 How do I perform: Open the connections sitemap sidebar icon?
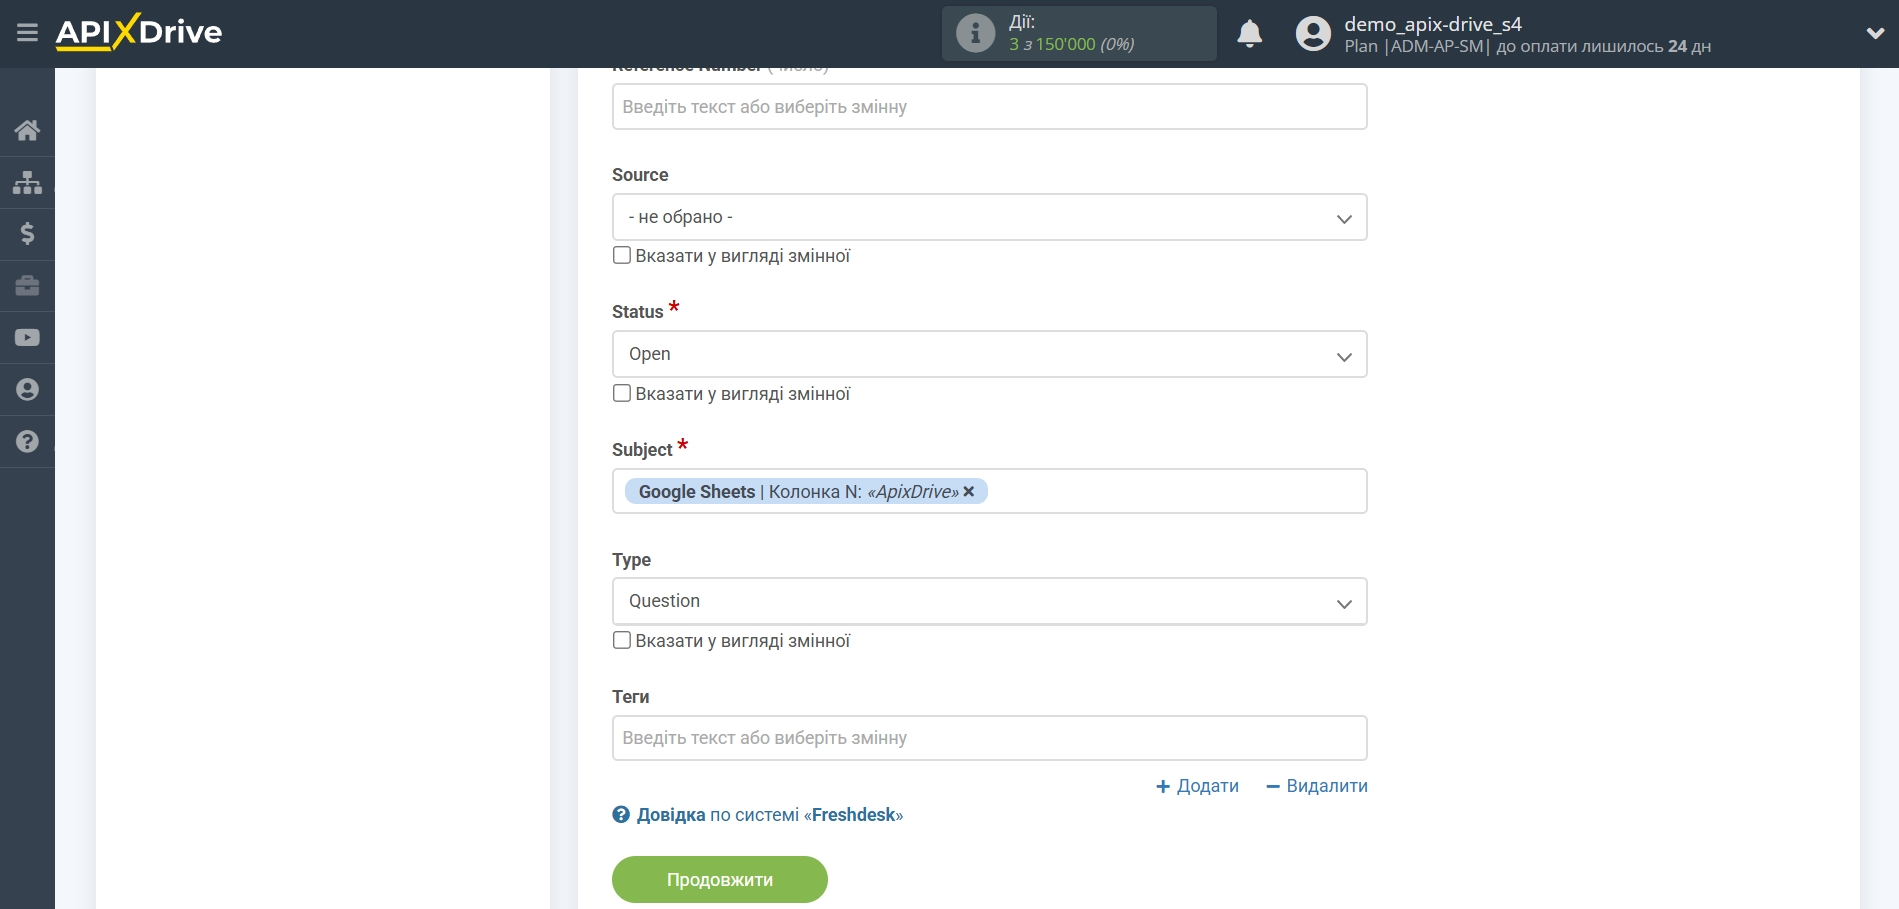[x=27, y=182]
